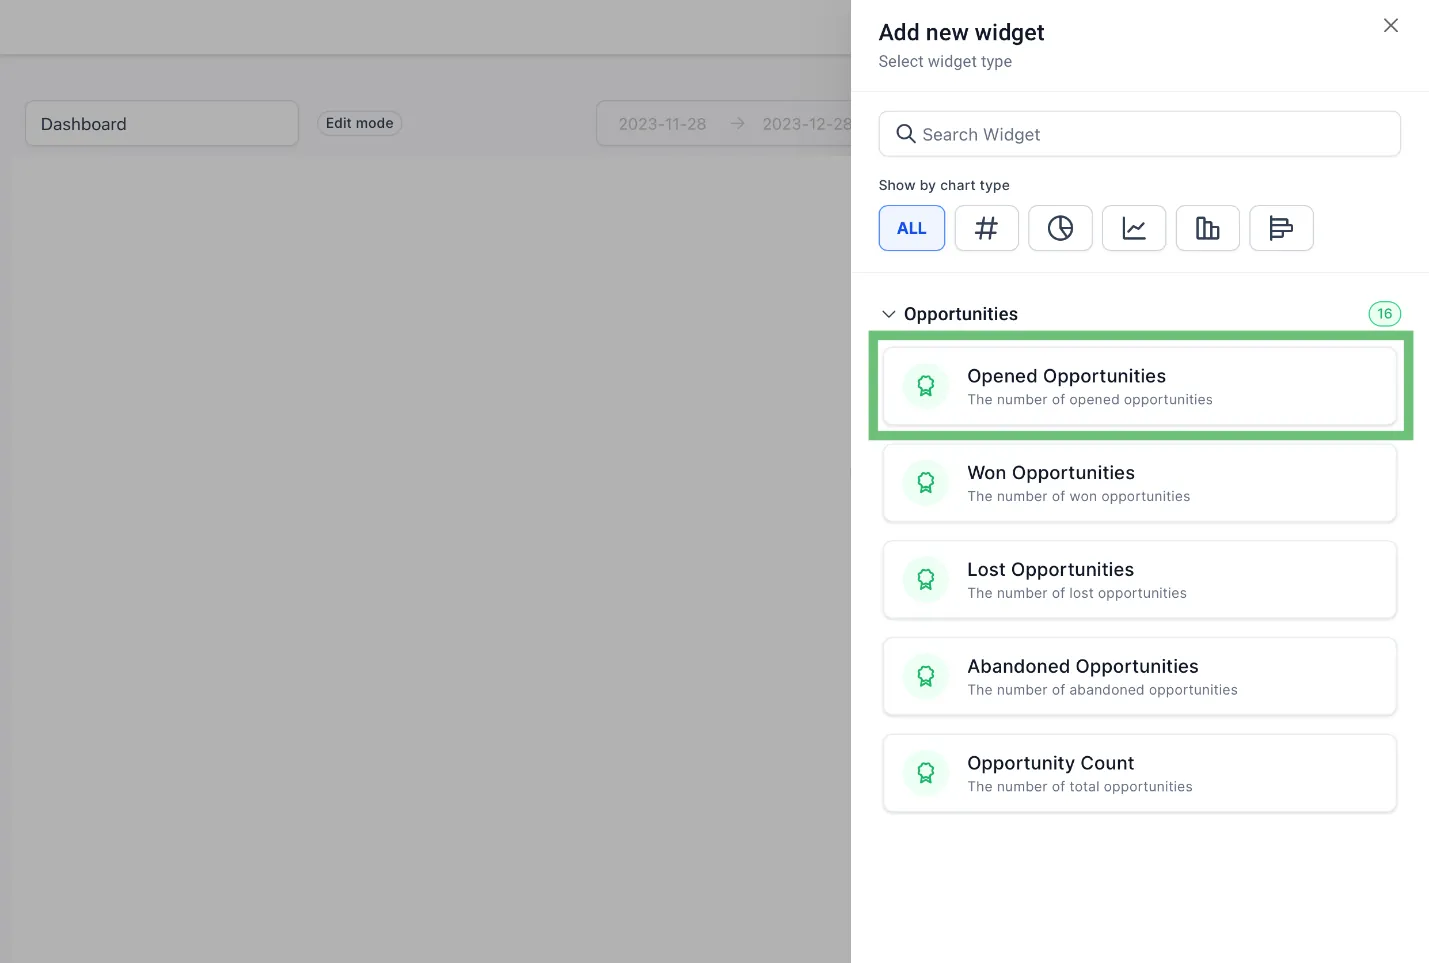The image size is (1429, 963).
Task: Click the Opportunities section heading
Action: click(960, 314)
